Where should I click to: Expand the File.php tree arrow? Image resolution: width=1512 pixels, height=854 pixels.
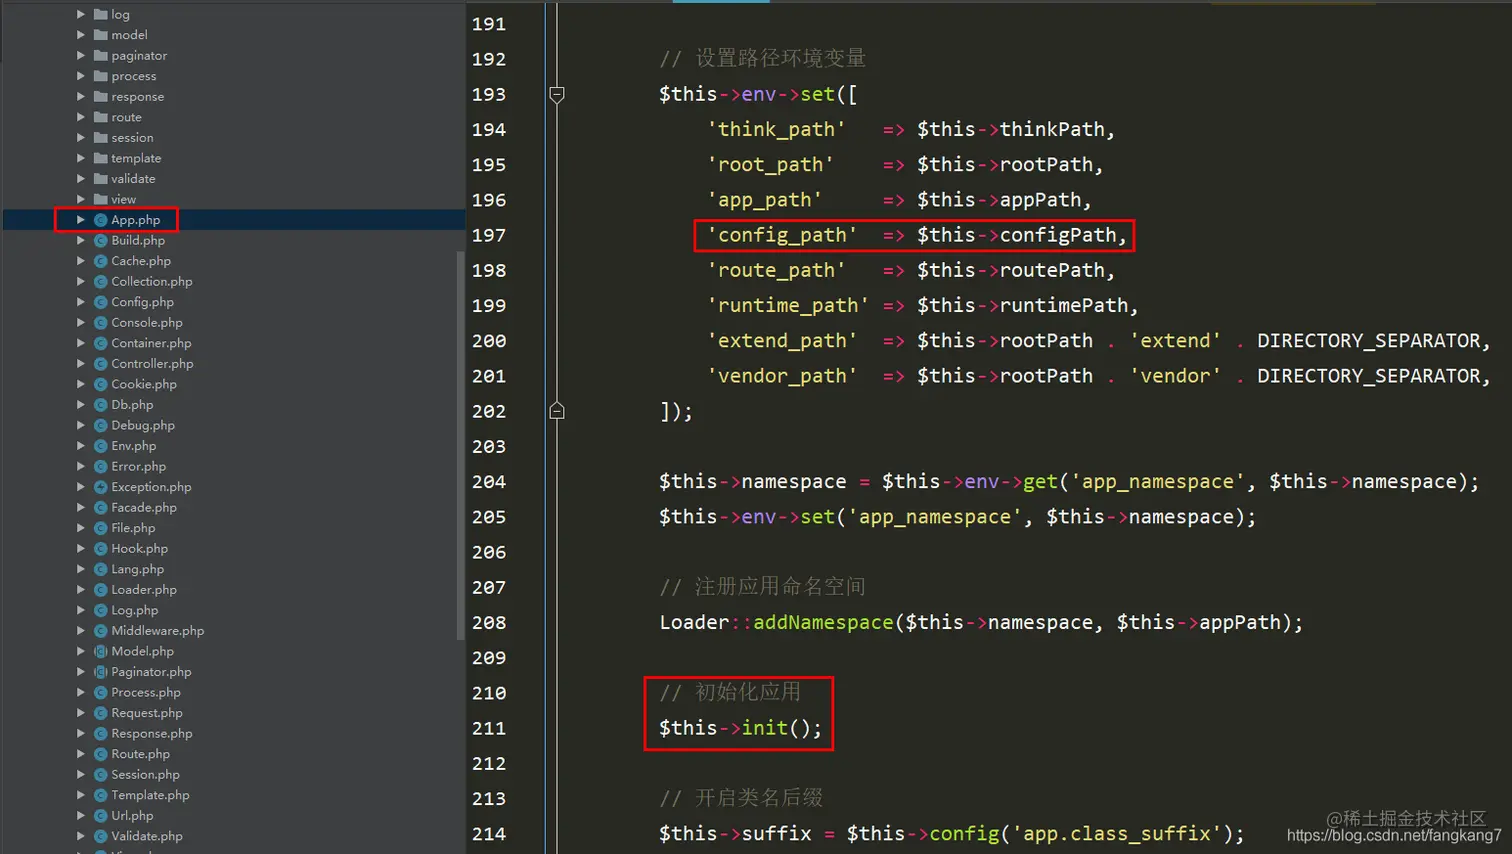tap(81, 528)
